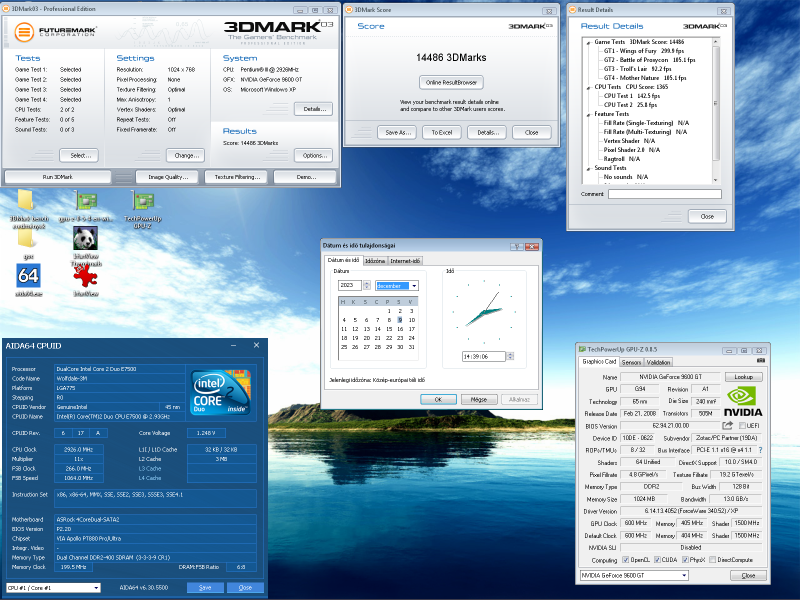Click the Online ResultBrowser button

[451, 82]
